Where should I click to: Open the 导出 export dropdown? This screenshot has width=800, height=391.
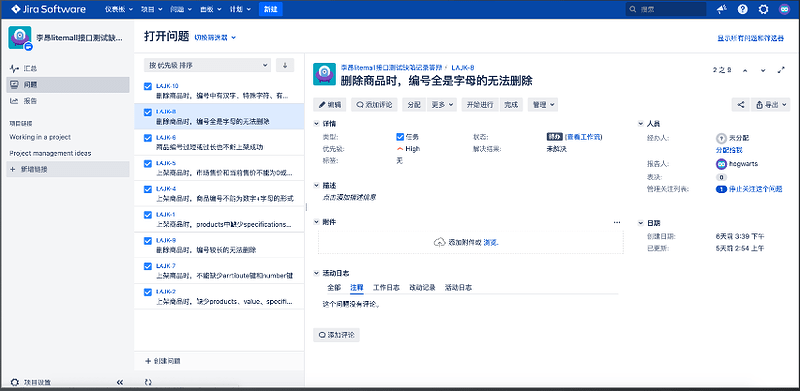(771, 105)
